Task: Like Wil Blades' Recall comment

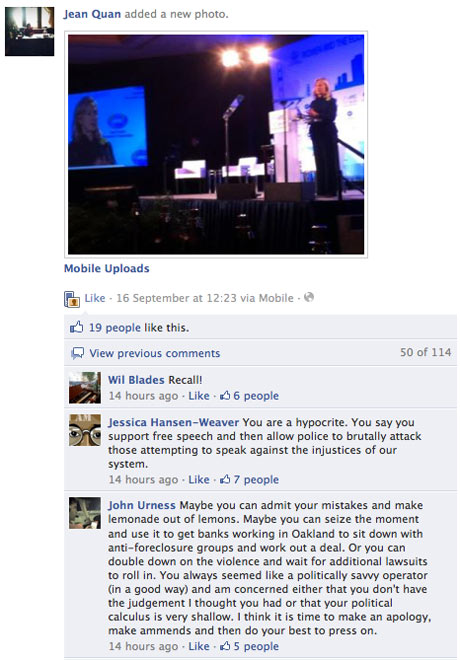Action: [x=199, y=396]
